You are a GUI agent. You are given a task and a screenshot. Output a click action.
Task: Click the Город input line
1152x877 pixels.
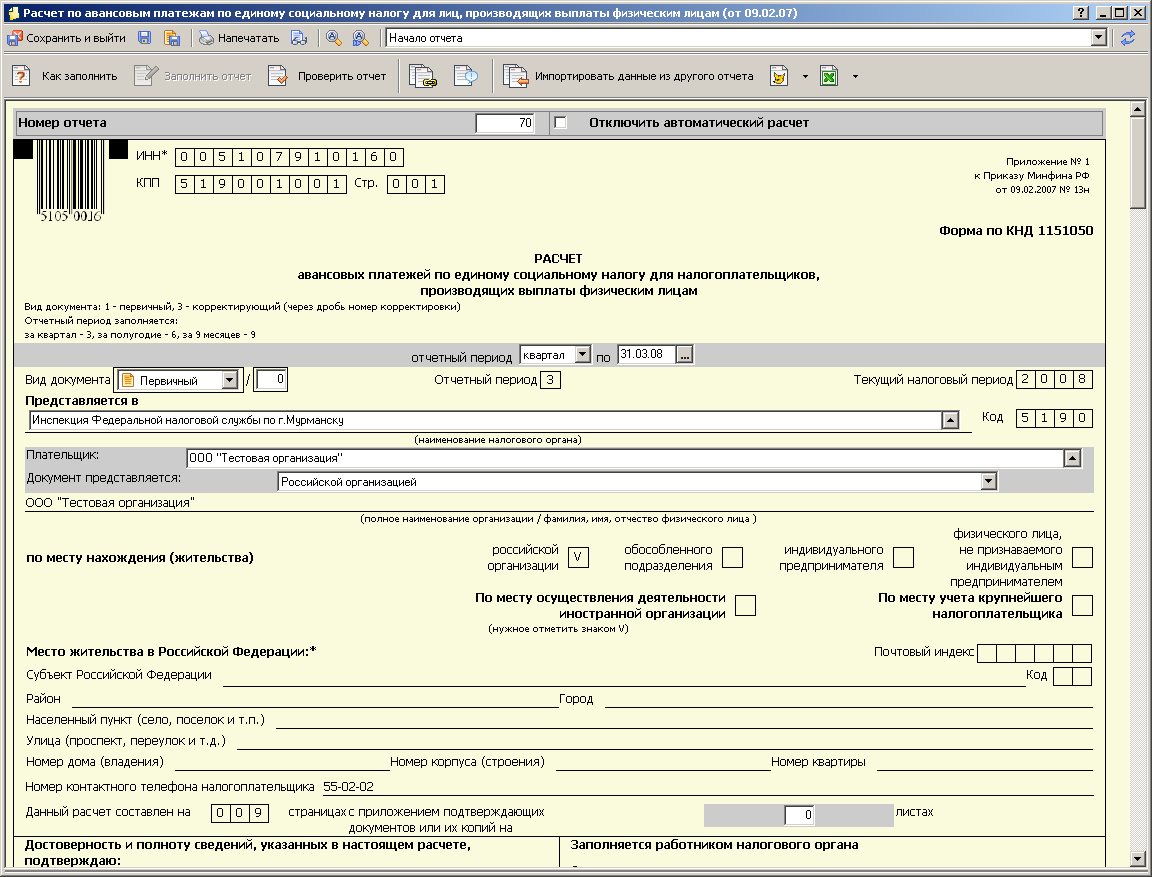click(x=849, y=699)
